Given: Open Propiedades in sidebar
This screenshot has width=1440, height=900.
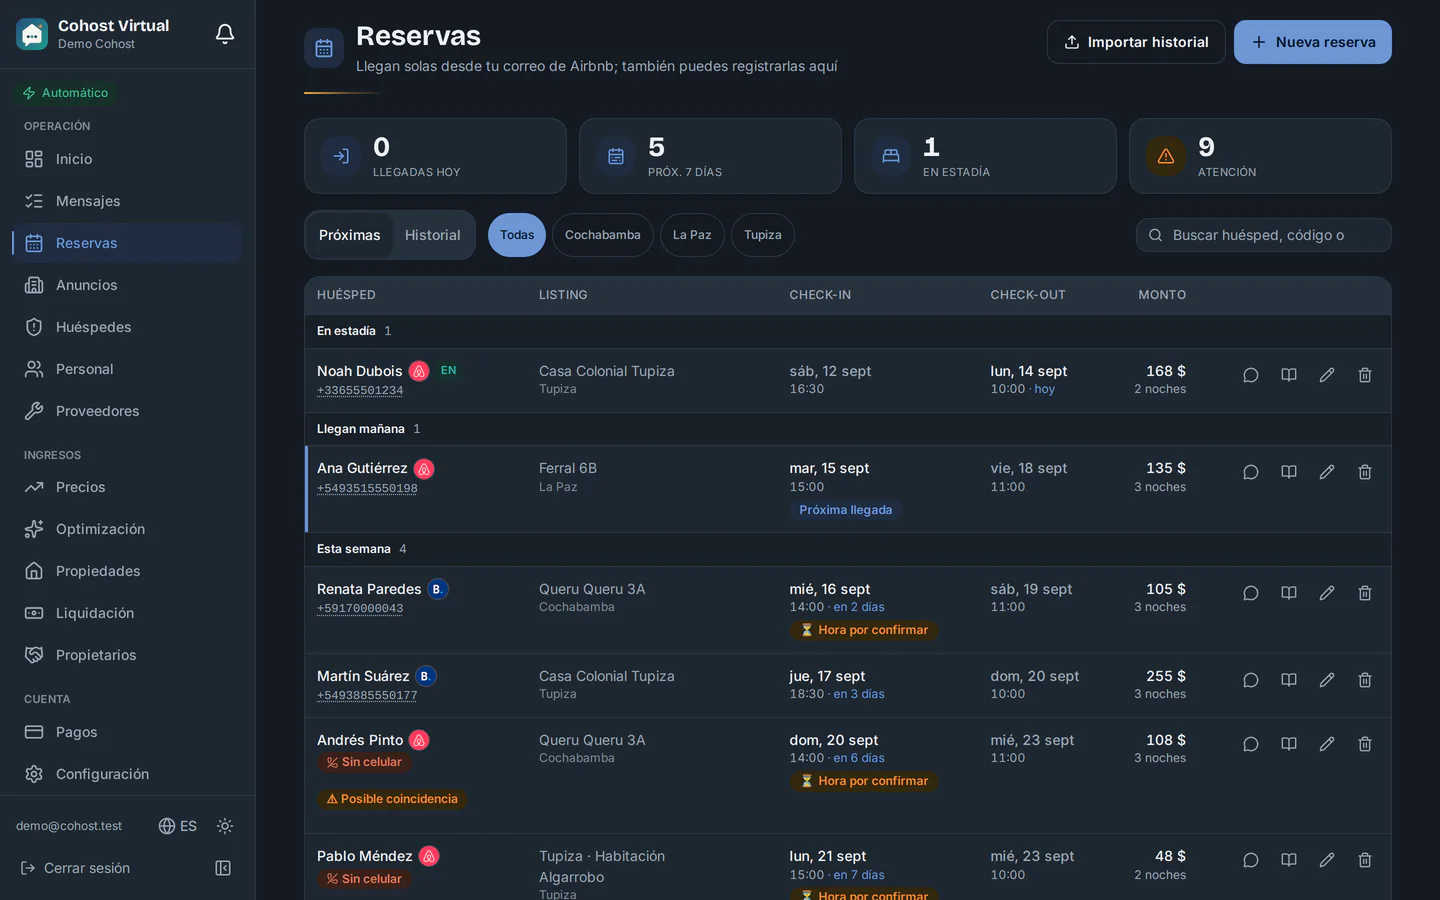Looking at the screenshot, I should (127, 571).
